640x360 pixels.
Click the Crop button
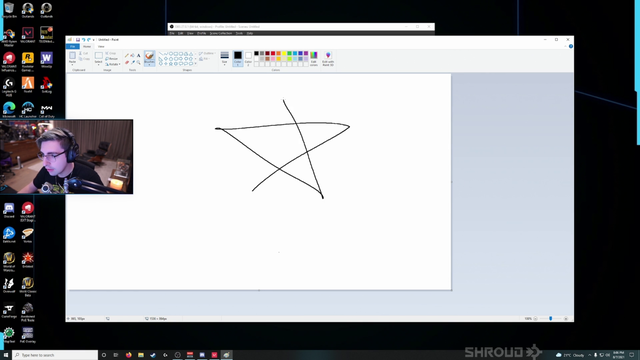coord(111,53)
